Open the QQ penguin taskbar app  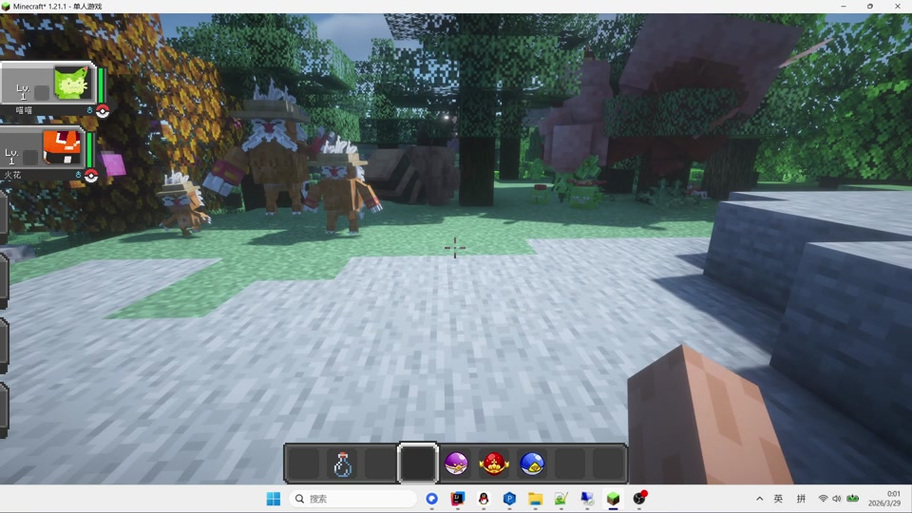(x=483, y=498)
